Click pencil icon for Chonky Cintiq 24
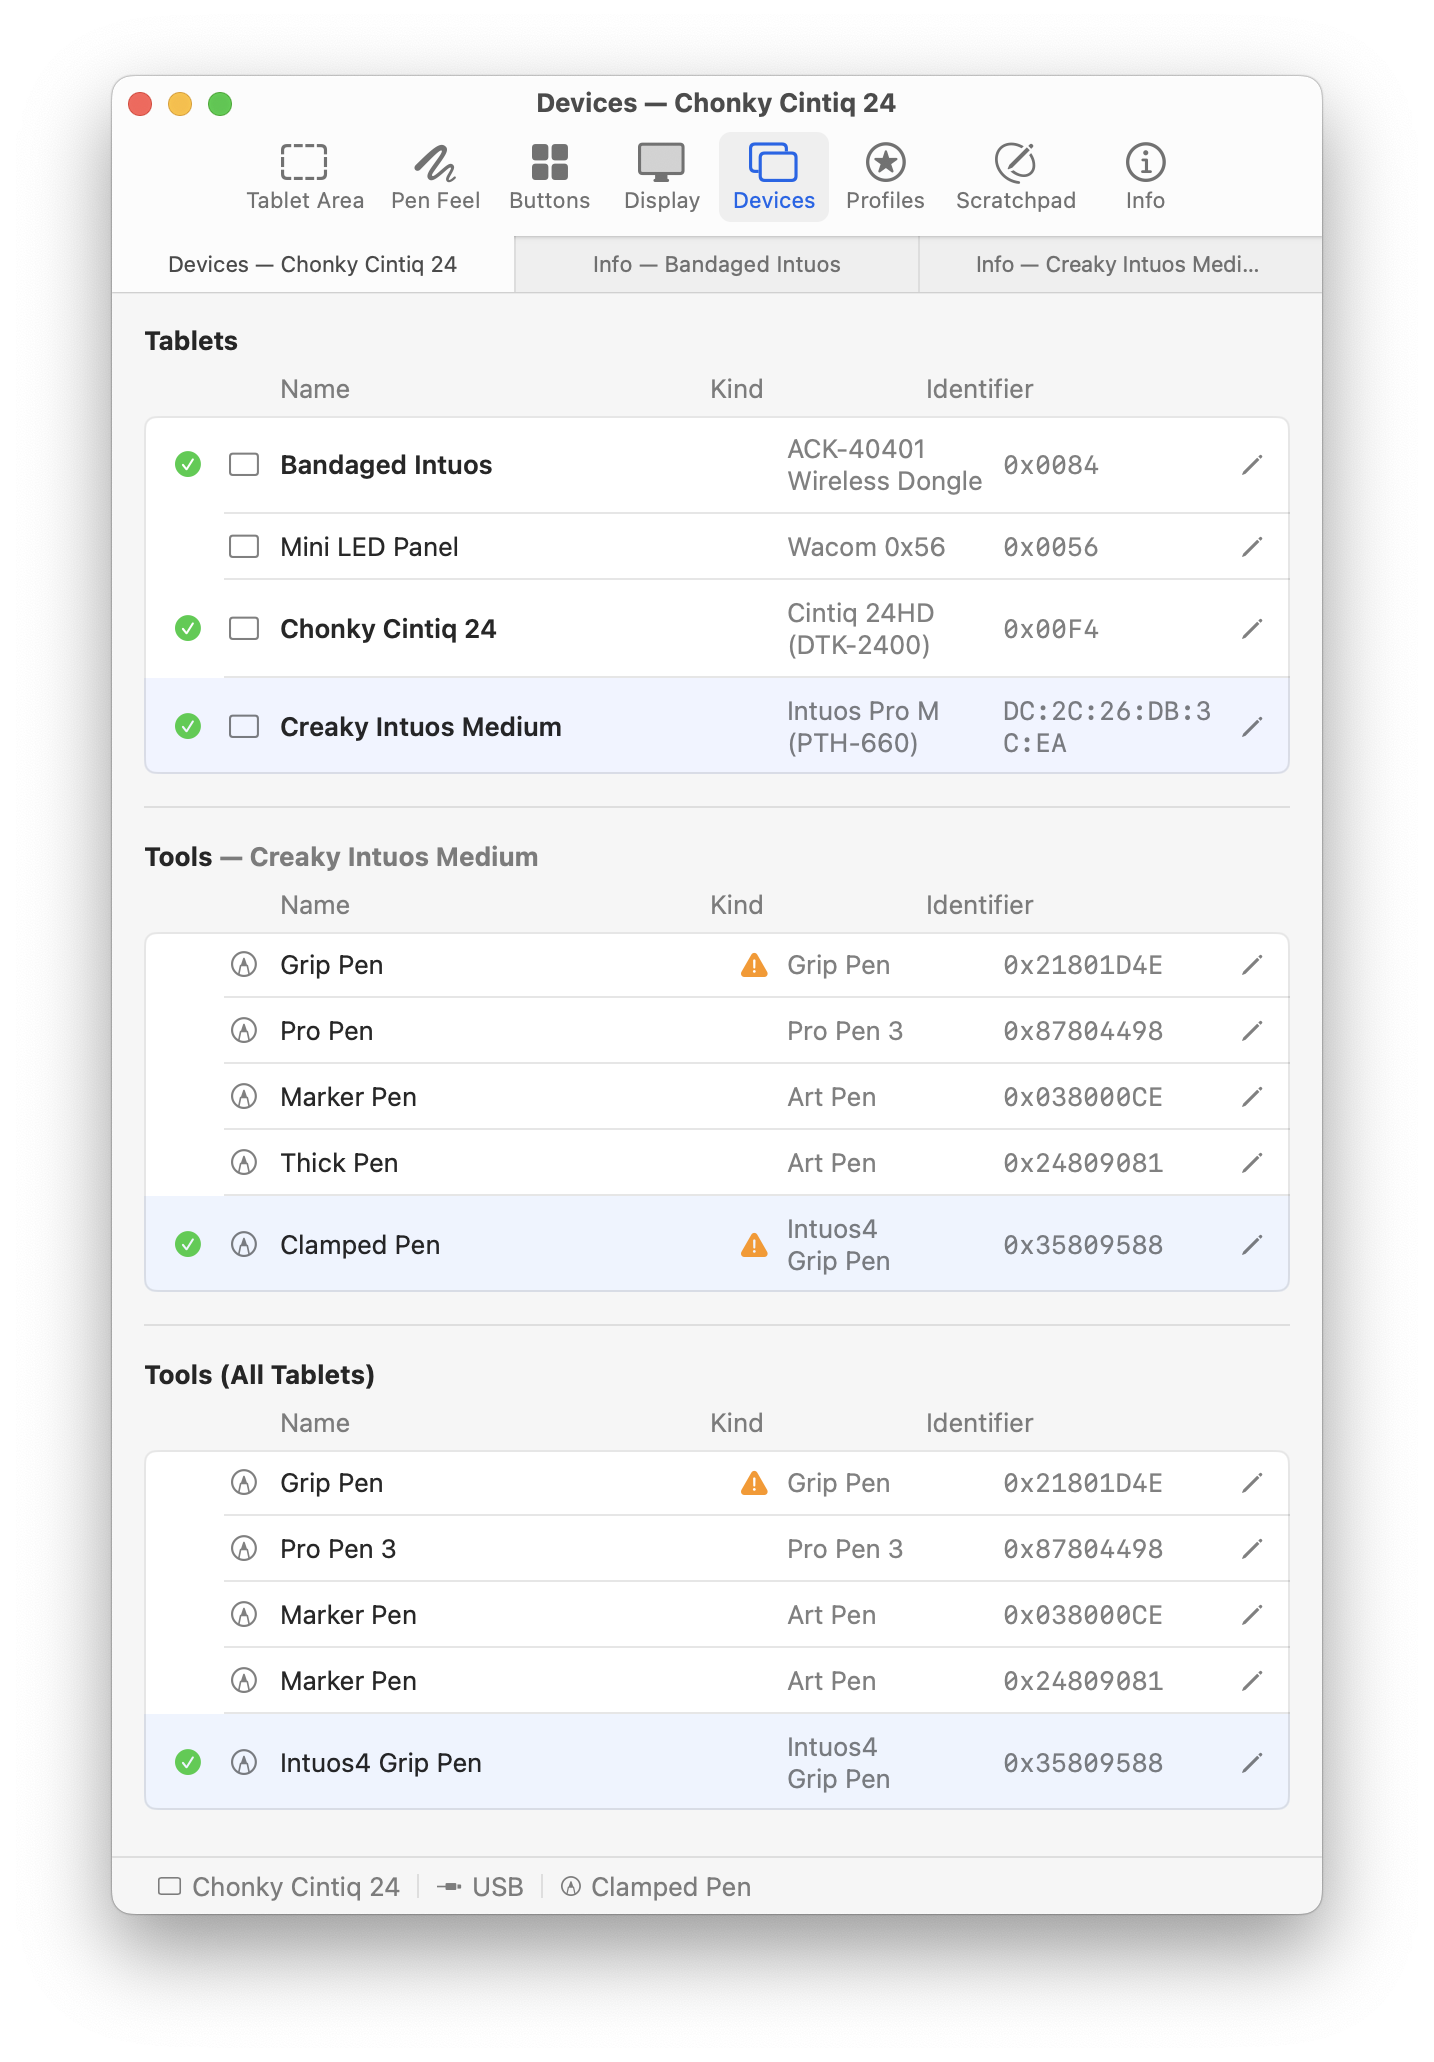The width and height of the screenshot is (1434, 2062). point(1252,629)
